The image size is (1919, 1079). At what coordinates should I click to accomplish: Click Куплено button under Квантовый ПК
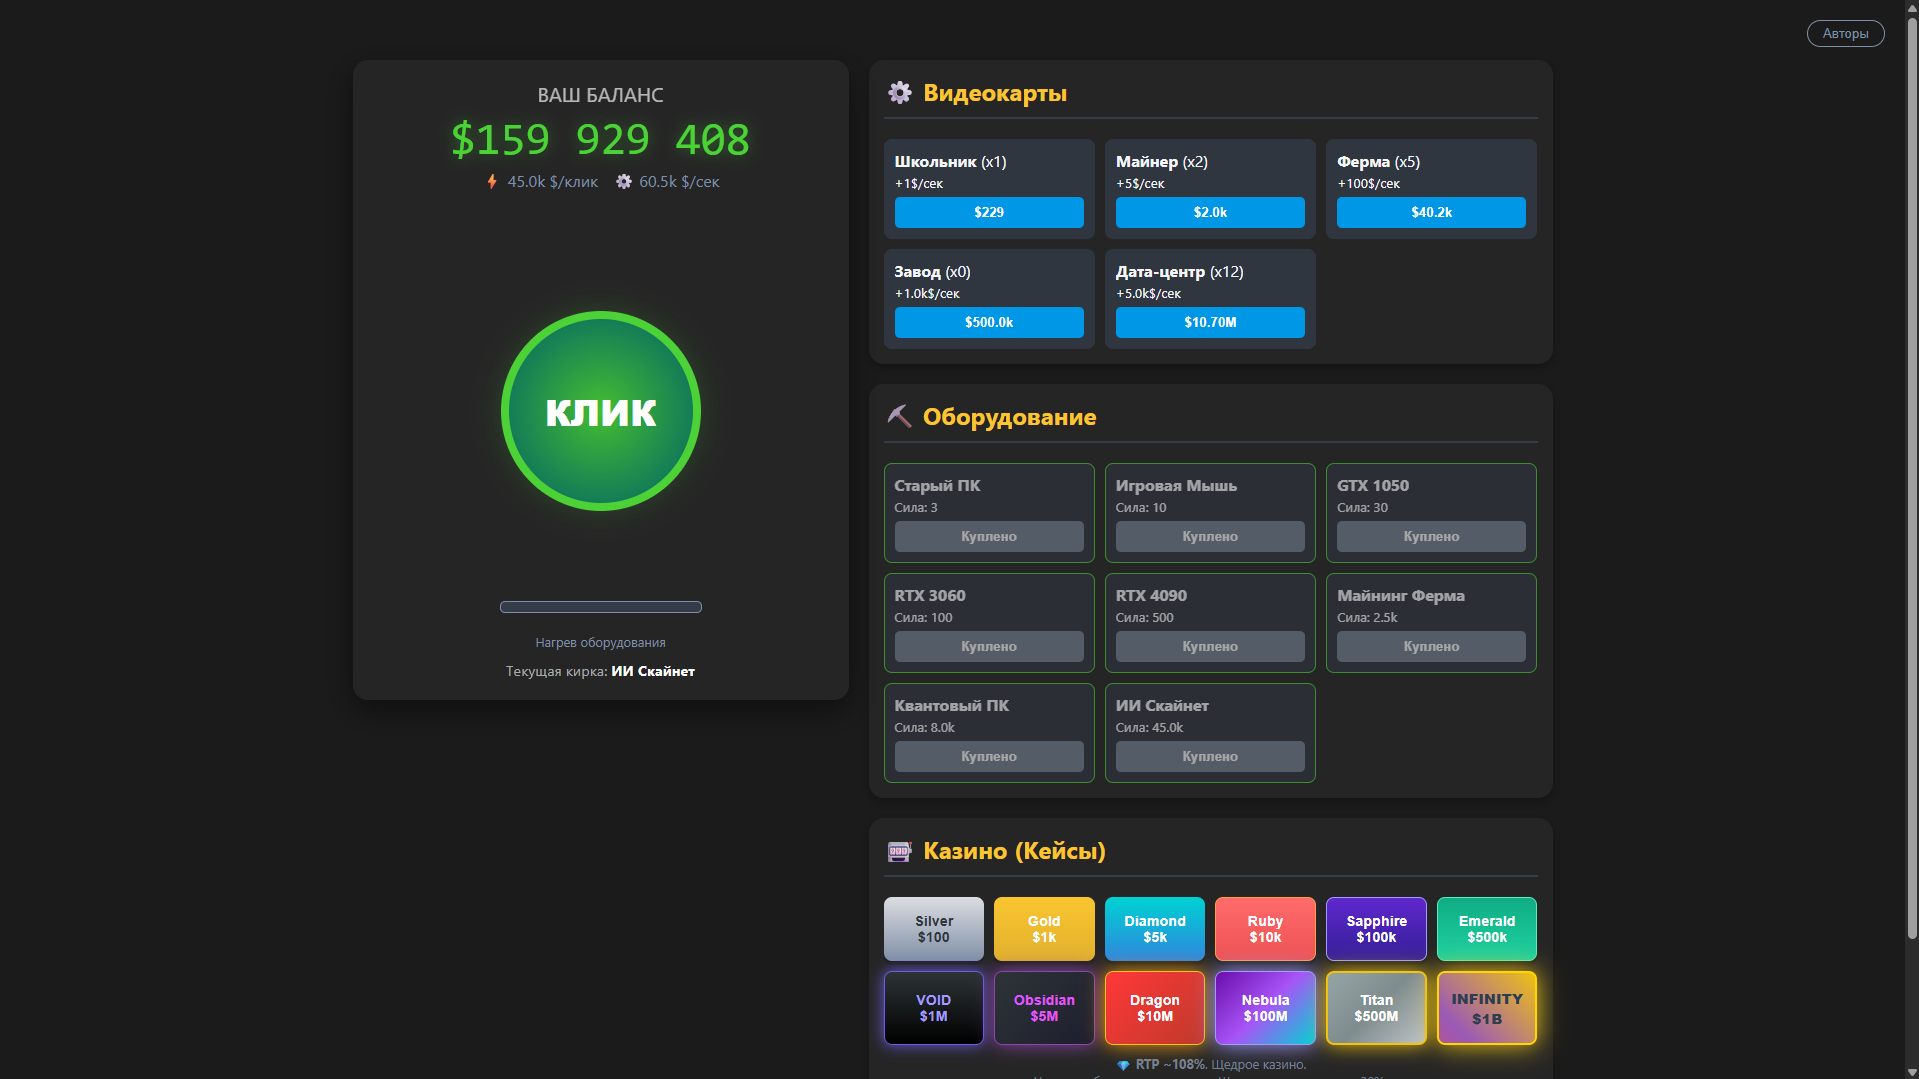pyautogui.click(x=988, y=756)
